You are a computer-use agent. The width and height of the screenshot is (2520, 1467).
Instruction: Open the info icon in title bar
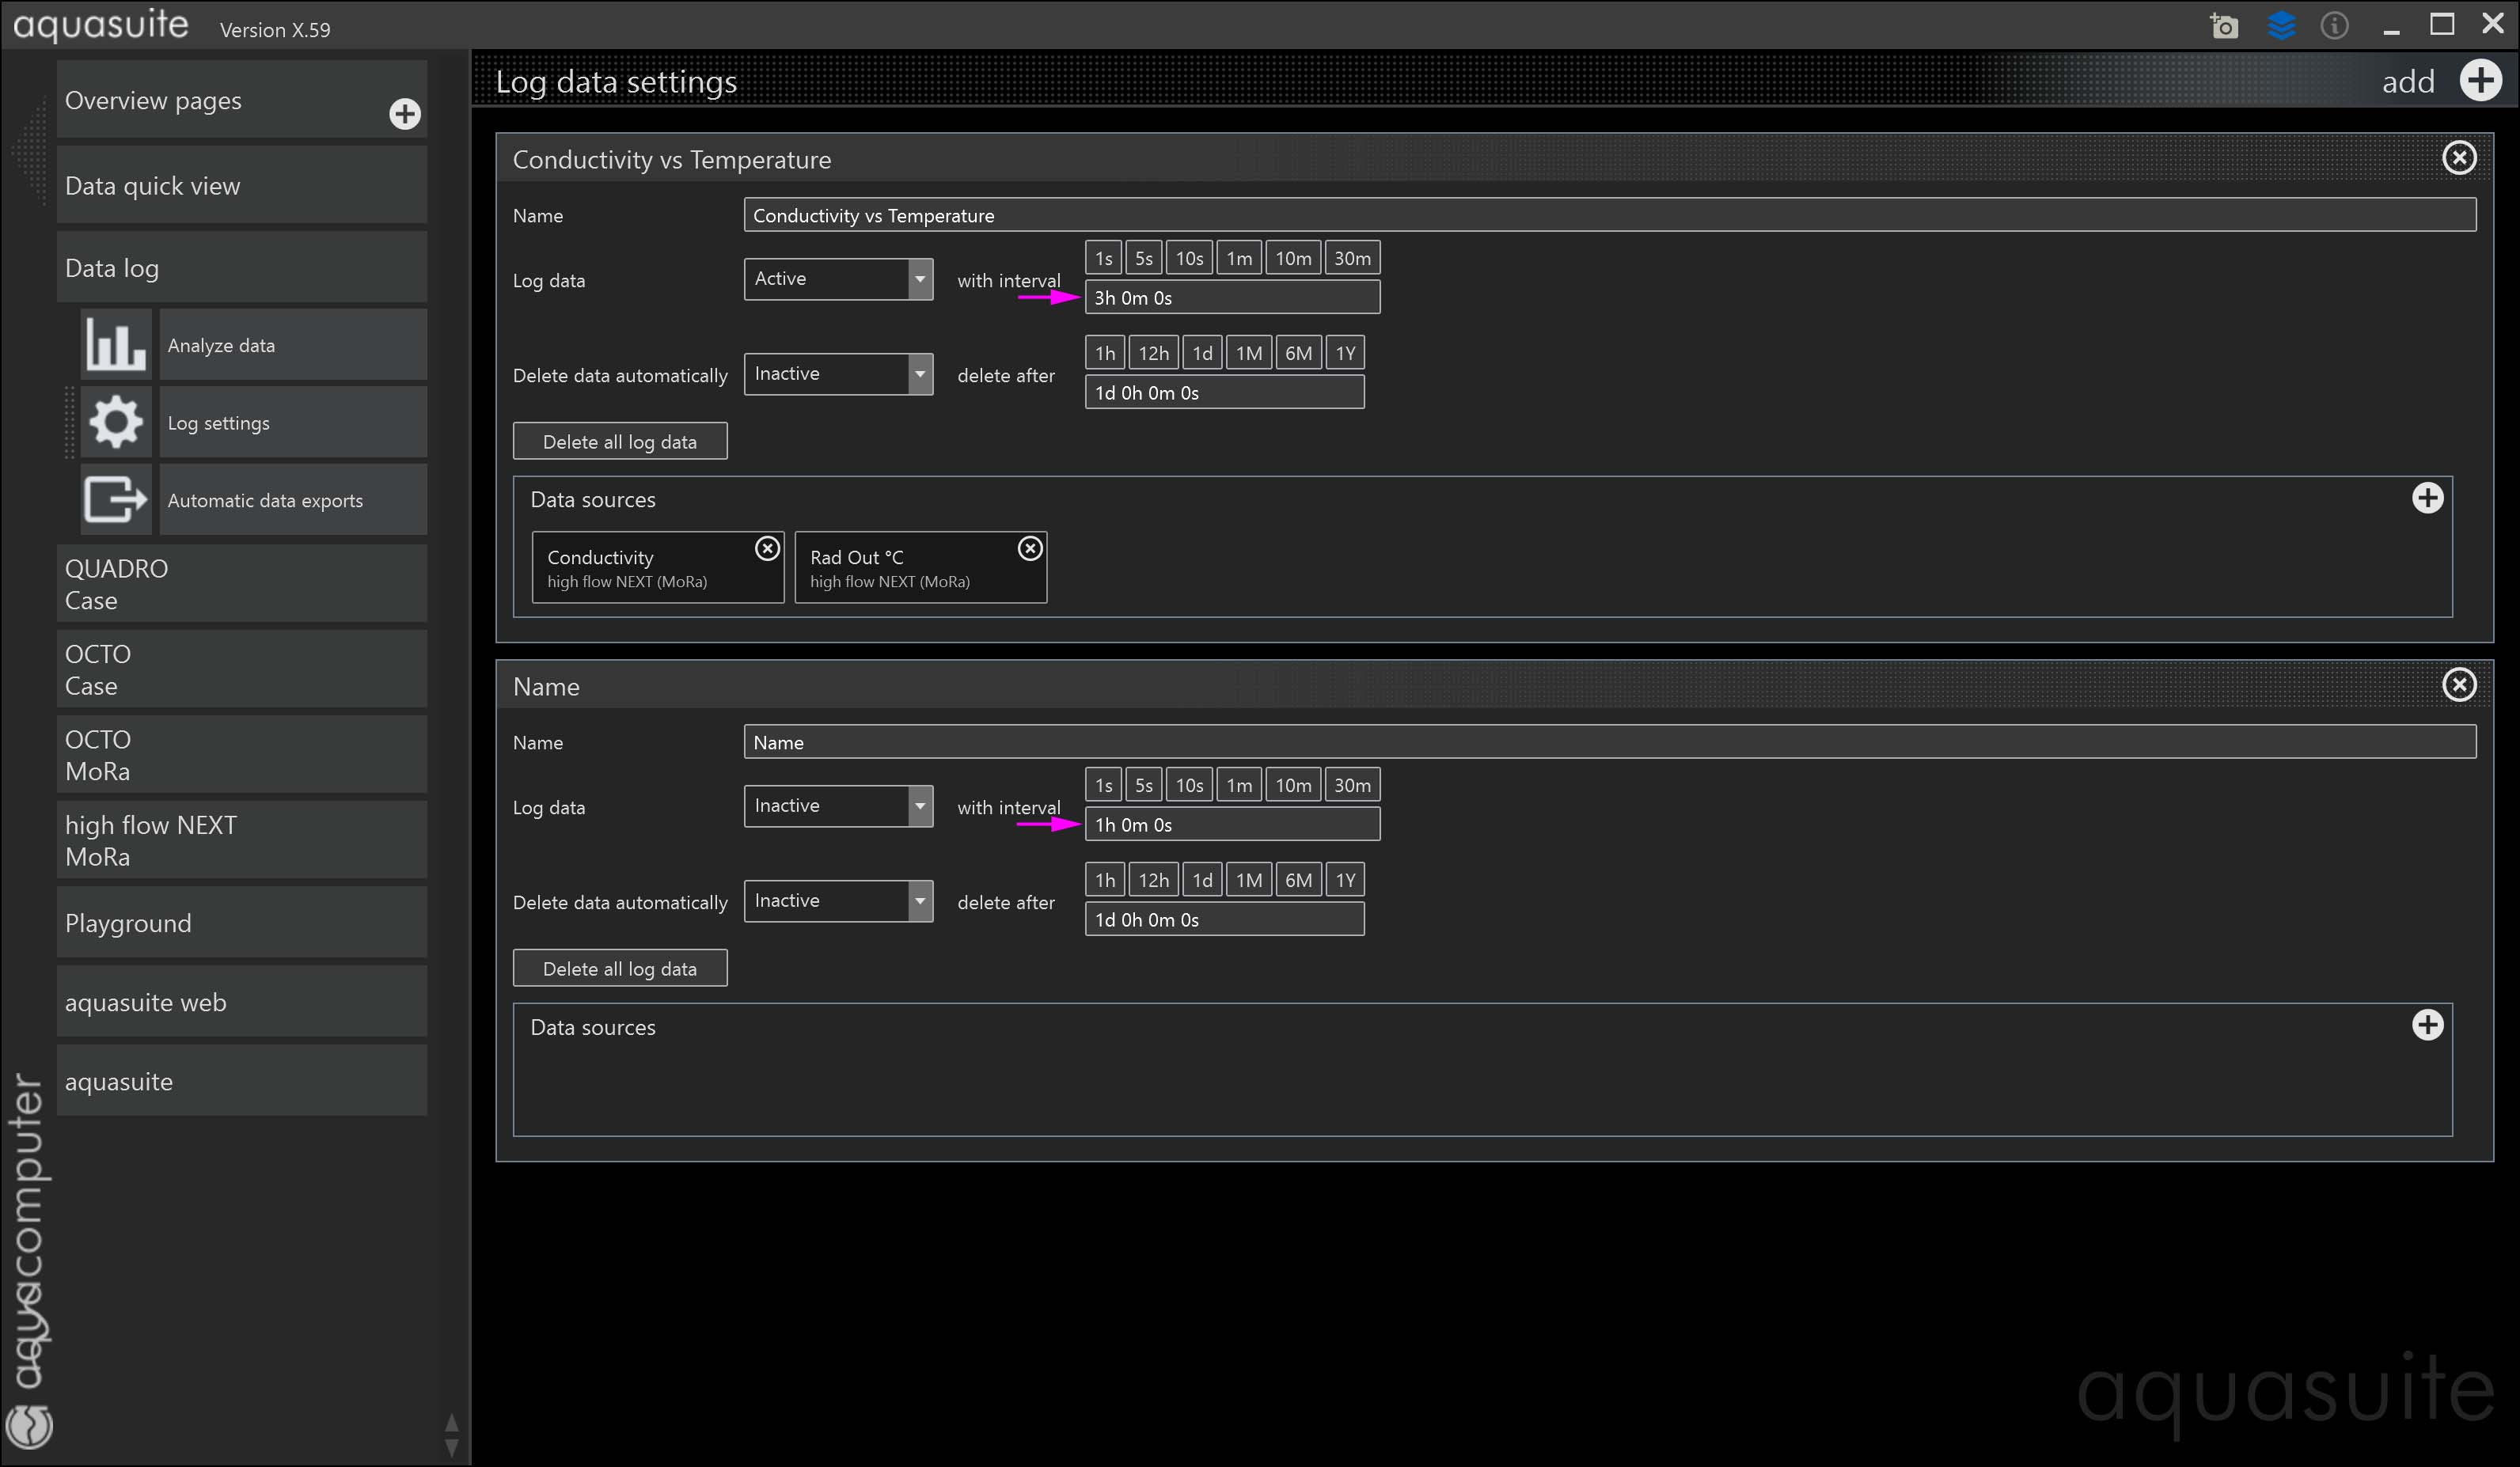coord(2334,26)
